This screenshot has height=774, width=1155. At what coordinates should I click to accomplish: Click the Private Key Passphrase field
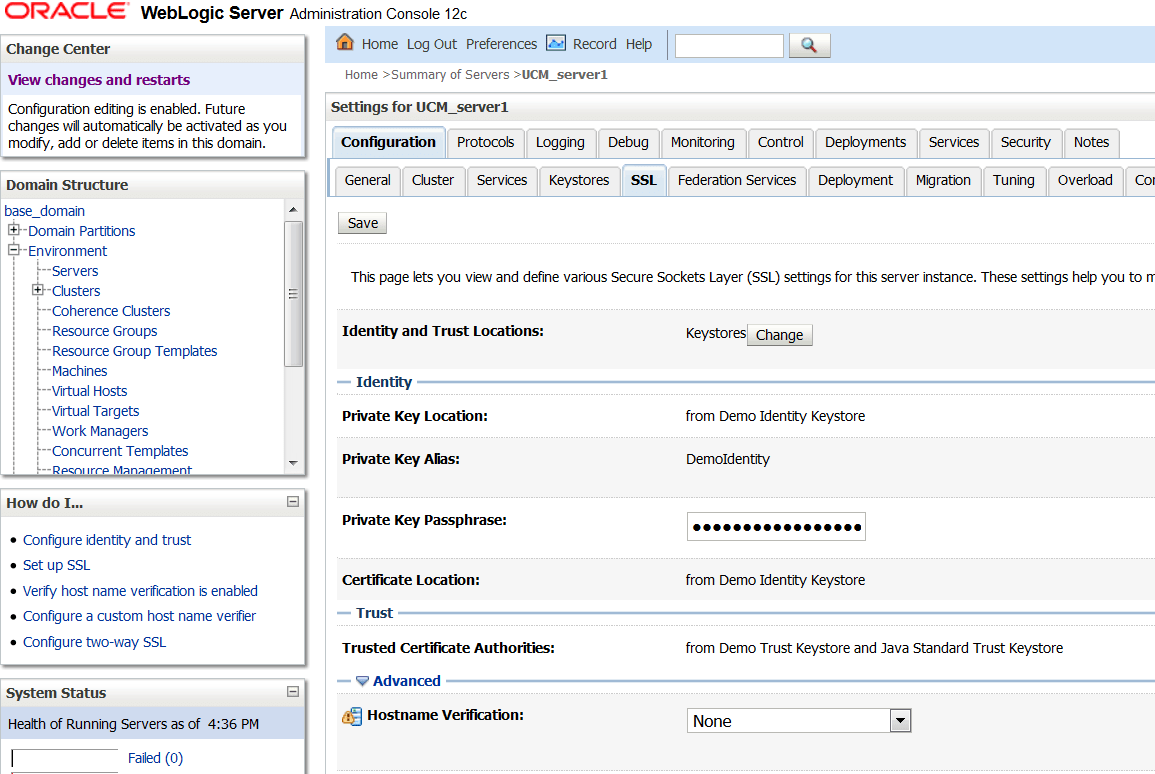pos(776,527)
